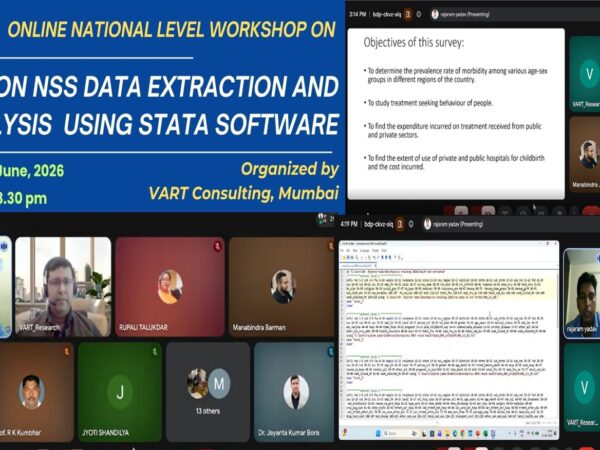Click the 'Objectives of this survey:' slide heading
Viewport: 600px width, 450px height.
tap(413, 42)
